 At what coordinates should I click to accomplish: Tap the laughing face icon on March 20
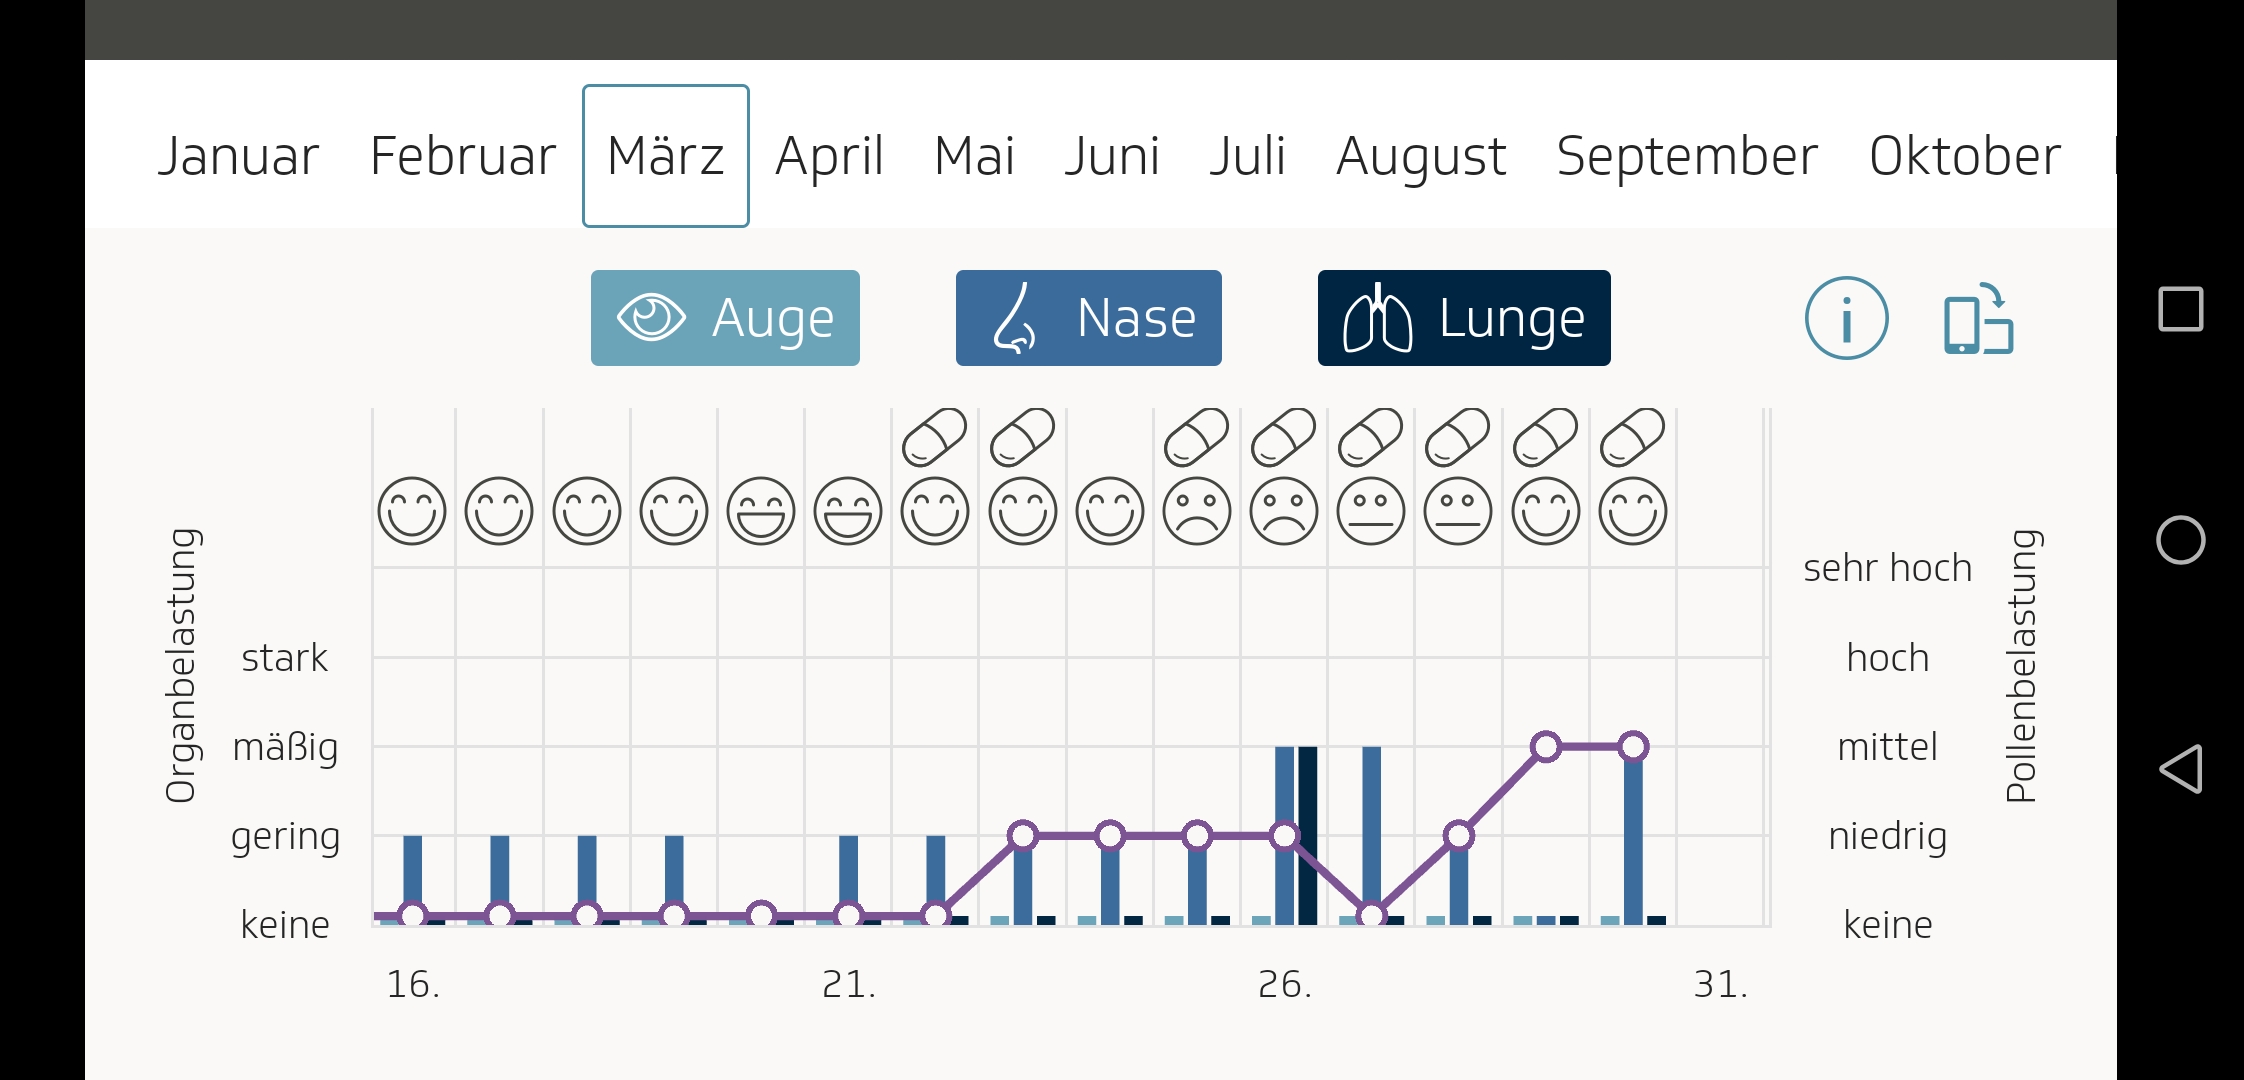click(x=761, y=511)
